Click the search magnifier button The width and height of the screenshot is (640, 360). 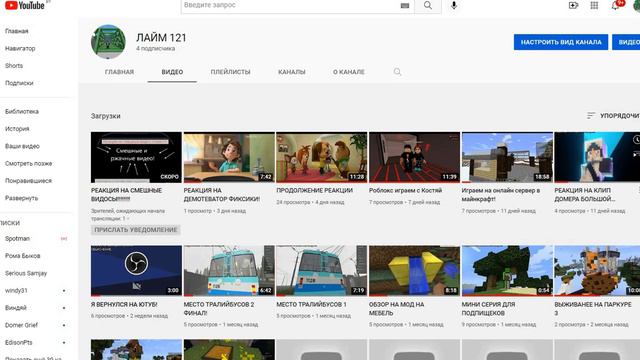click(428, 6)
